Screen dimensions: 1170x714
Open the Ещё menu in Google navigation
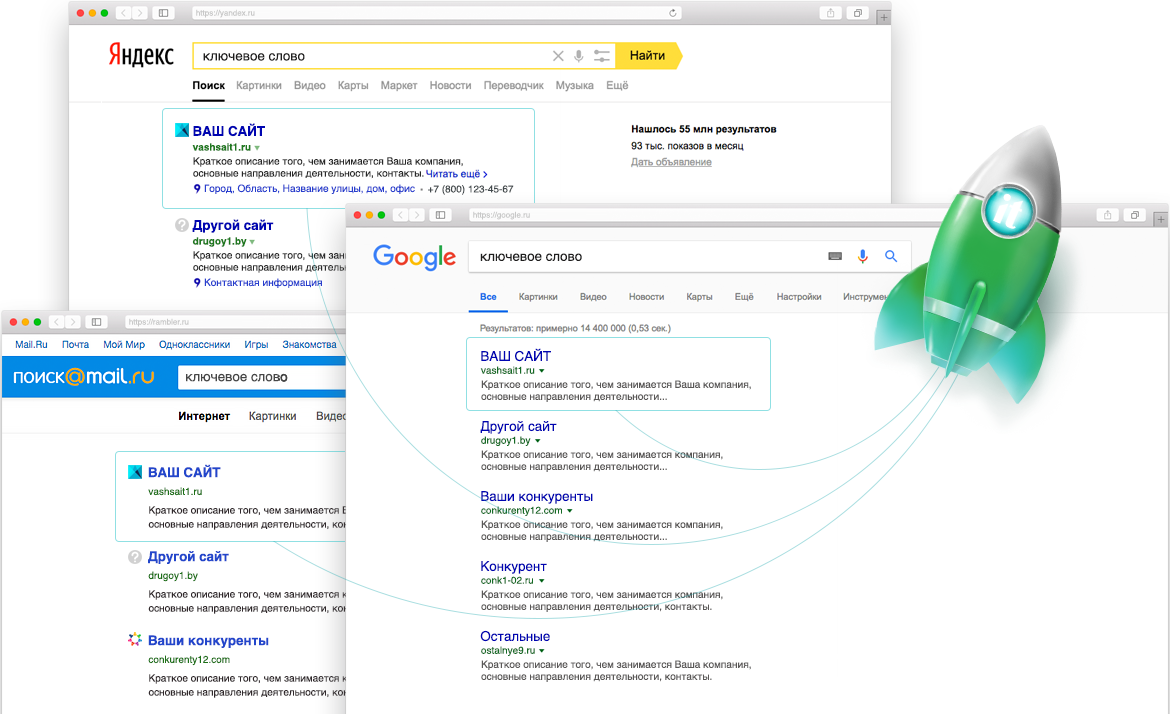744,296
